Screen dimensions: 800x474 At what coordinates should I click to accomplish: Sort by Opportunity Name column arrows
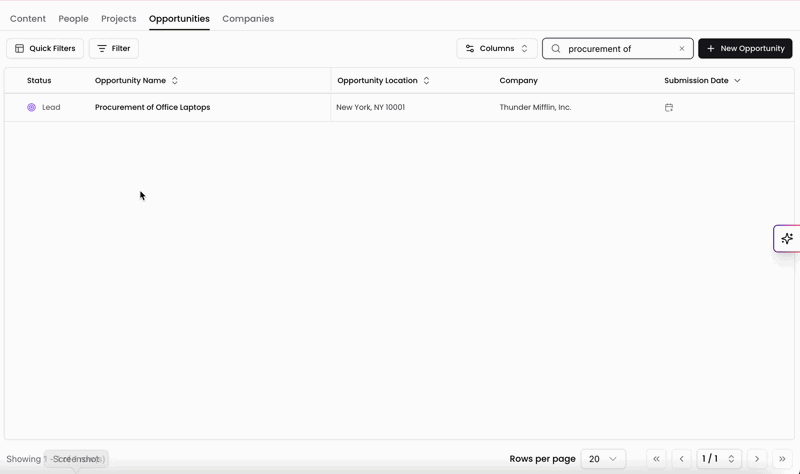(x=174, y=81)
